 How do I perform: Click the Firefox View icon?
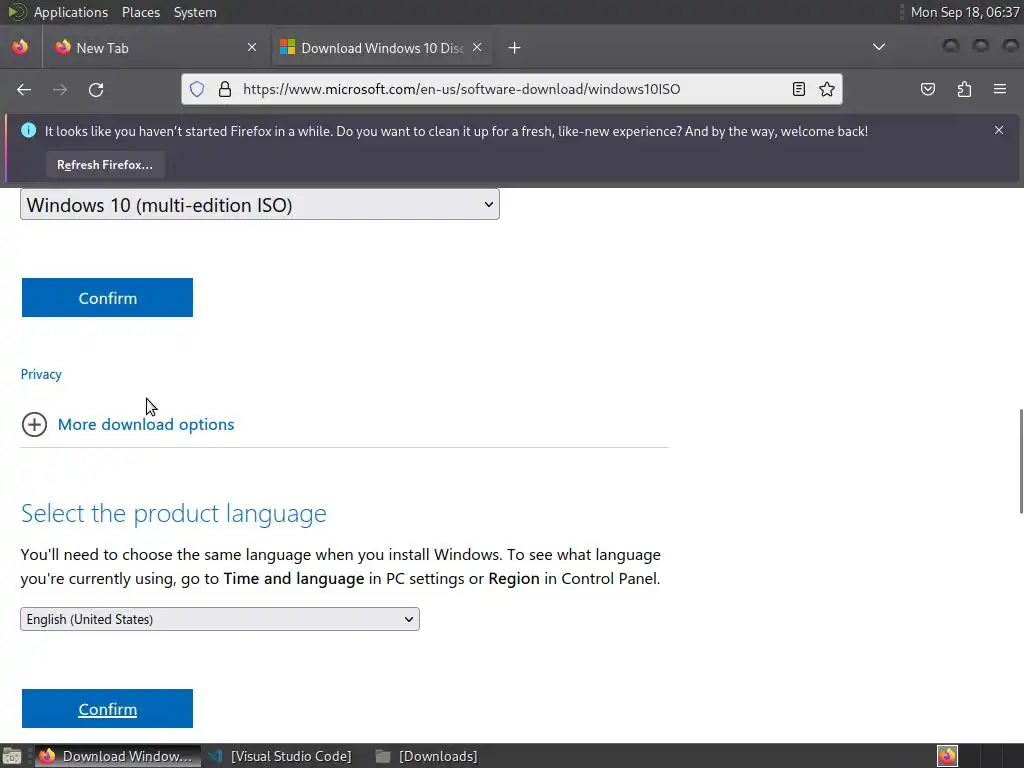20,47
